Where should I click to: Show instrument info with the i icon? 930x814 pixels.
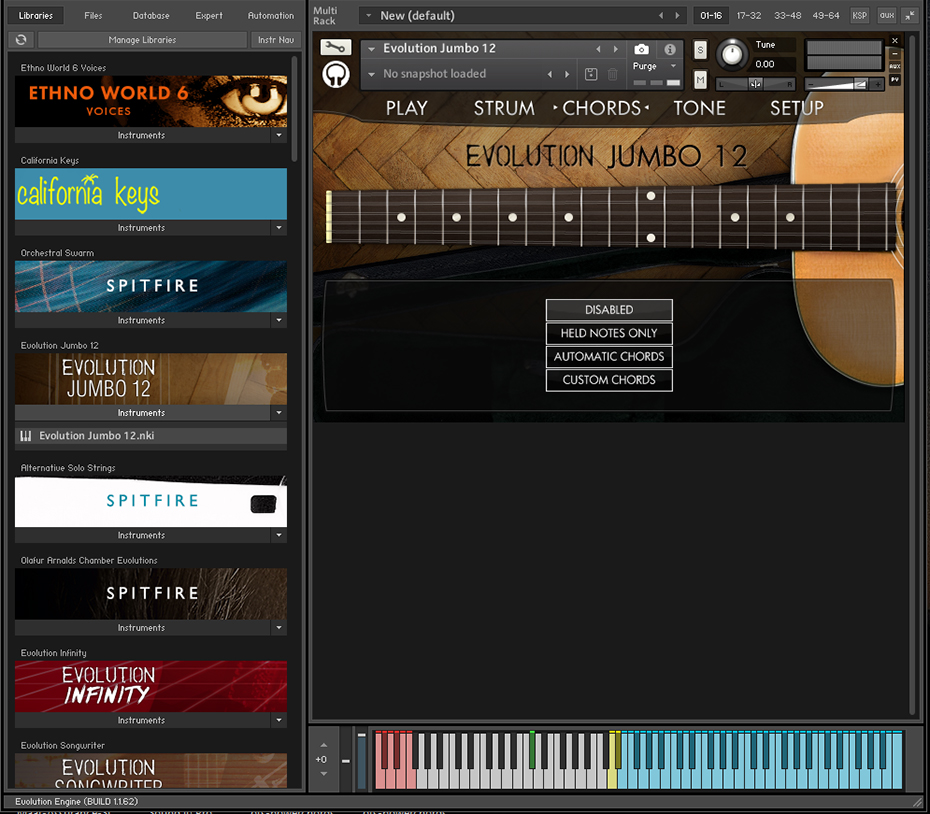tap(670, 49)
